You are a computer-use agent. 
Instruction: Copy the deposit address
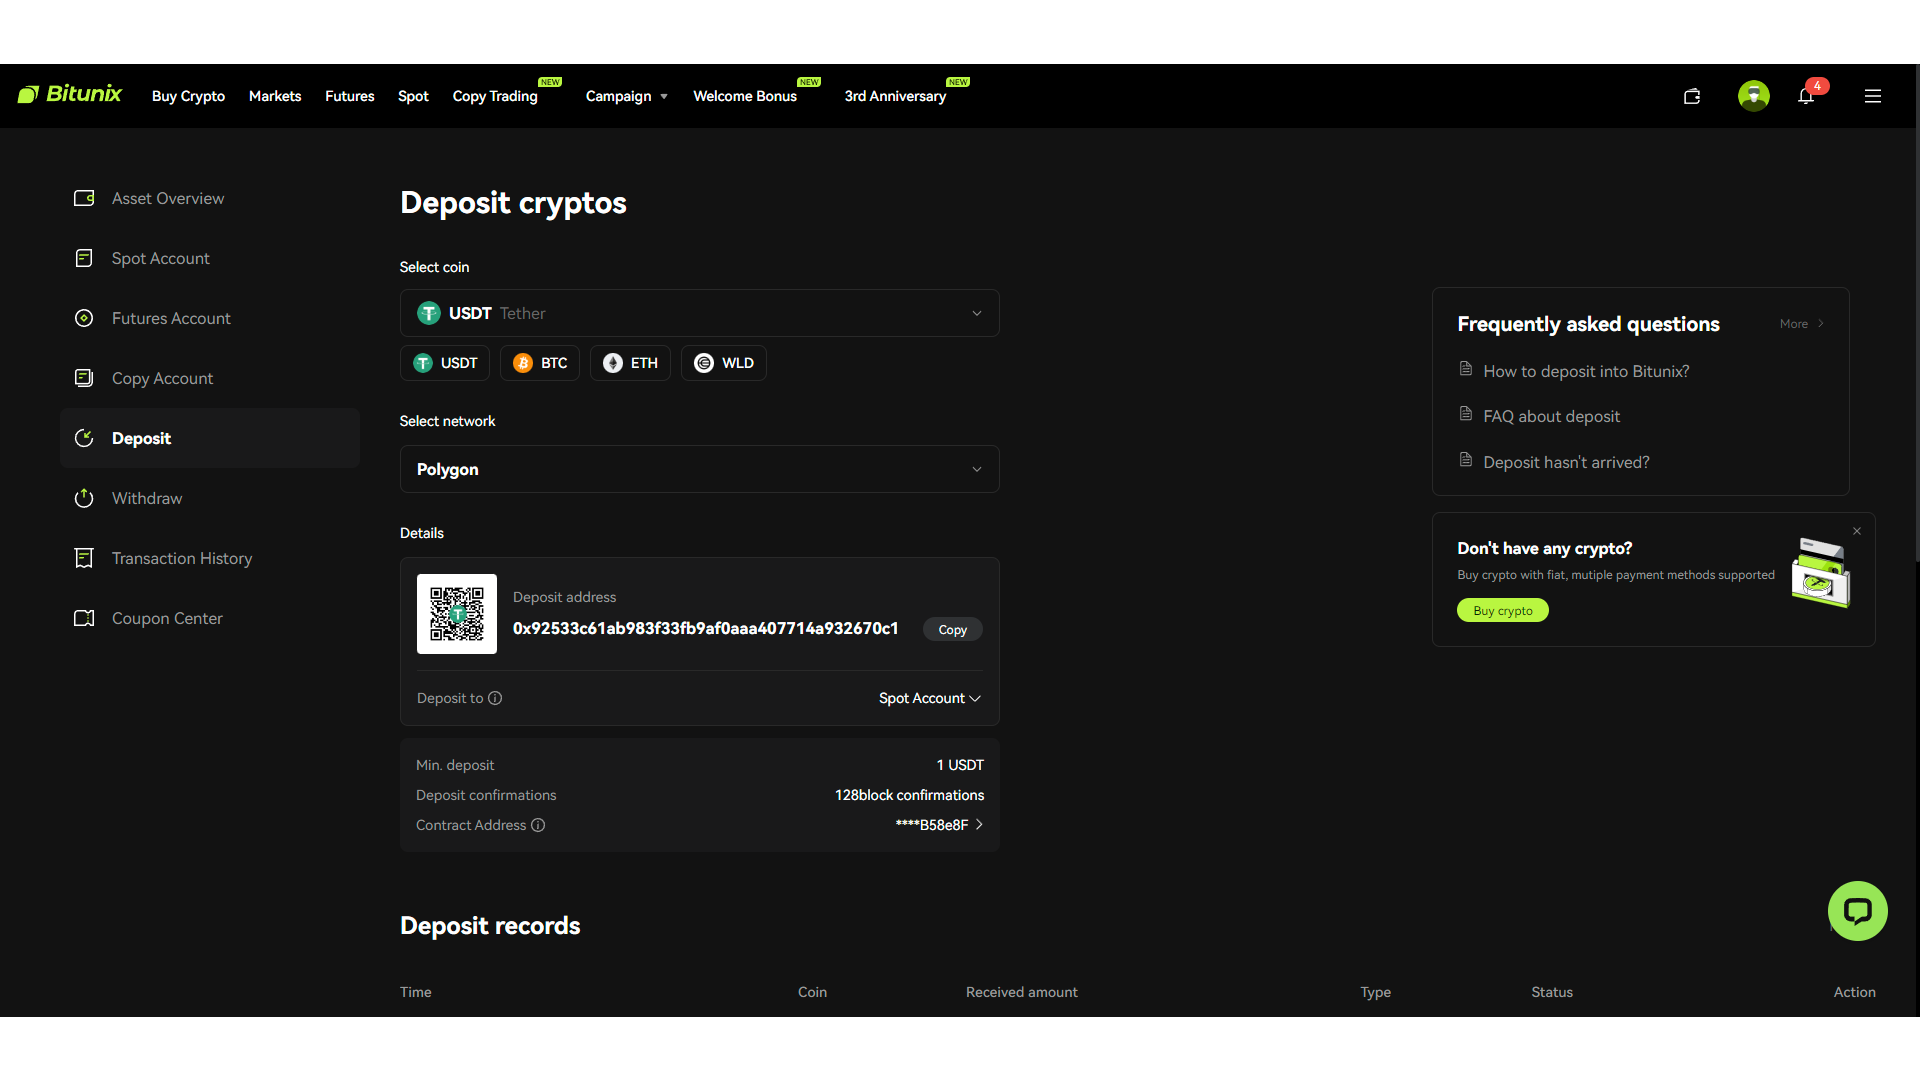pos(953,630)
